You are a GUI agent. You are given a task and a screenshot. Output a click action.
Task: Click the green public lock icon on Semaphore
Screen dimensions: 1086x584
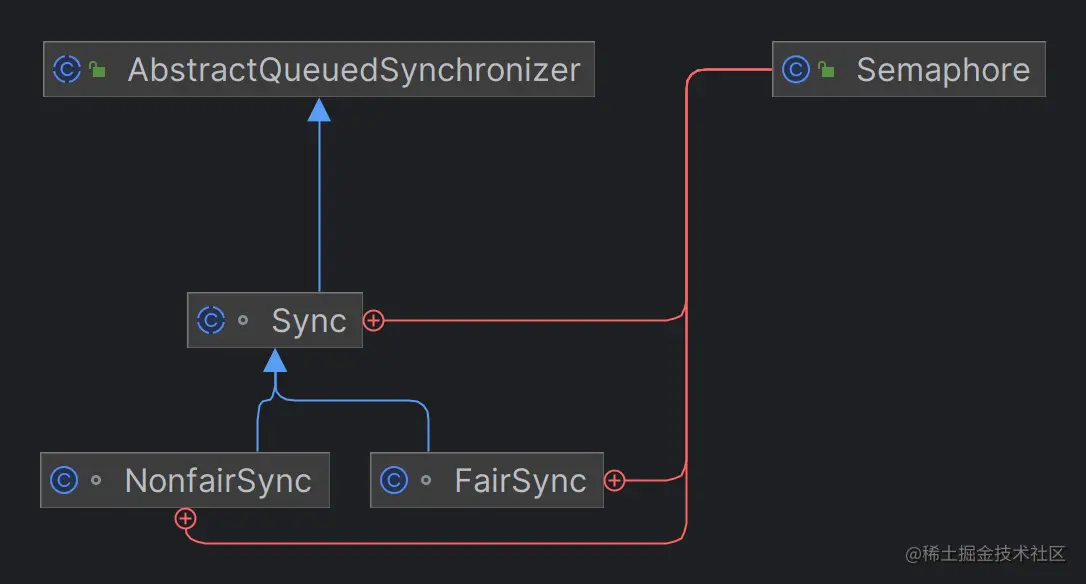pyautogui.click(x=826, y=69)
